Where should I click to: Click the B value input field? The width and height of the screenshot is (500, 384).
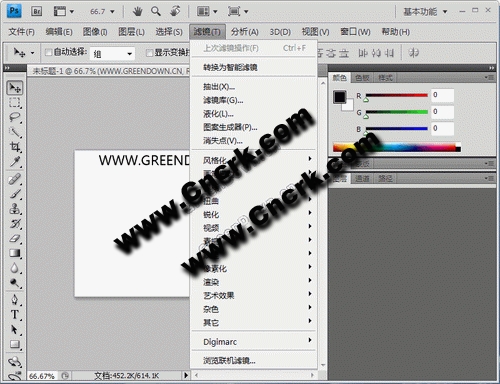click(442, 128)
